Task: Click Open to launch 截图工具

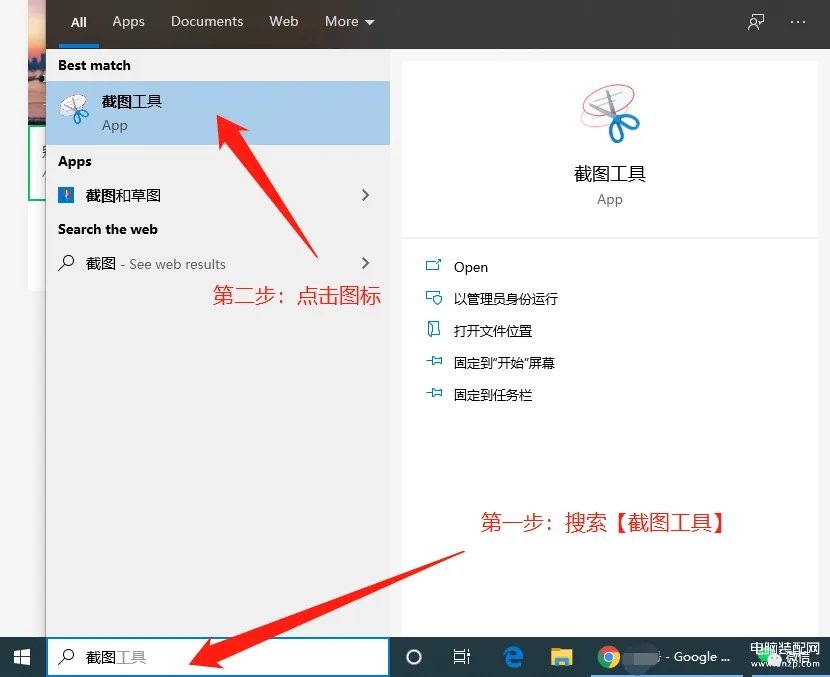Action: [471, 266]
